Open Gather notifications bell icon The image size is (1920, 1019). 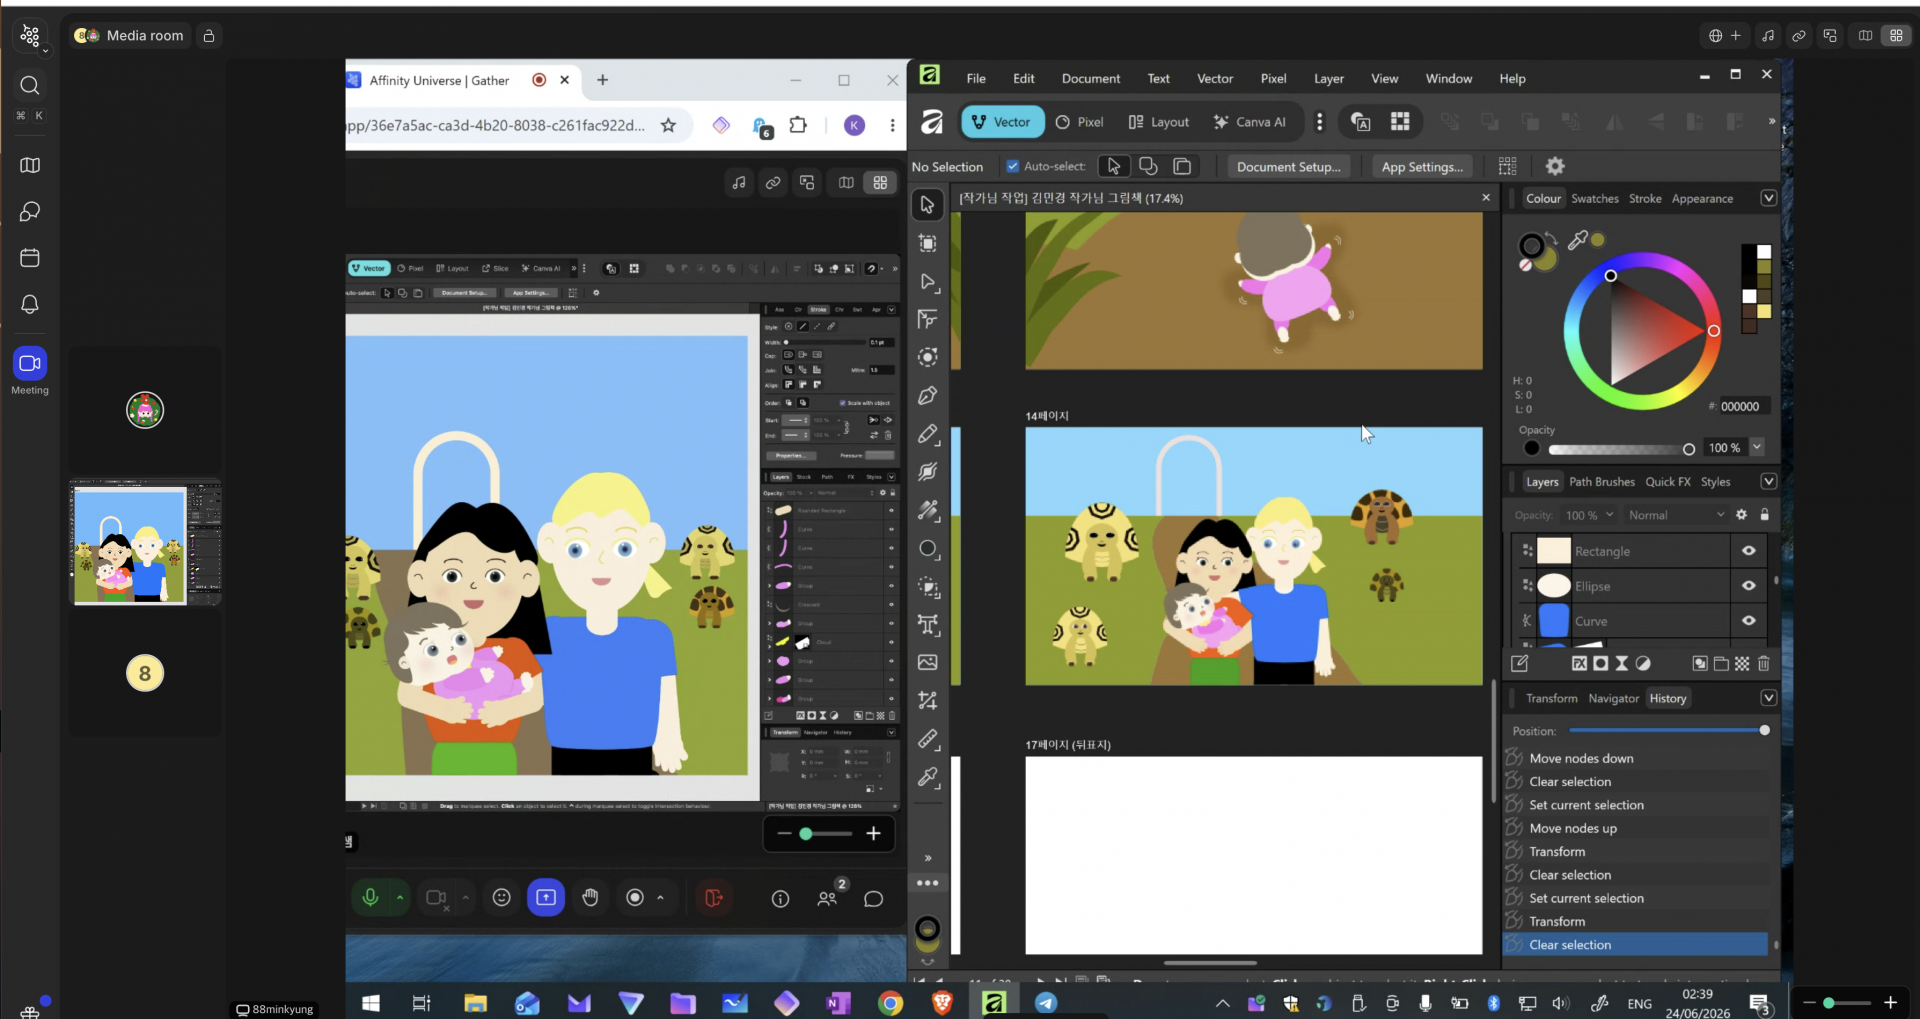[30, 304]
